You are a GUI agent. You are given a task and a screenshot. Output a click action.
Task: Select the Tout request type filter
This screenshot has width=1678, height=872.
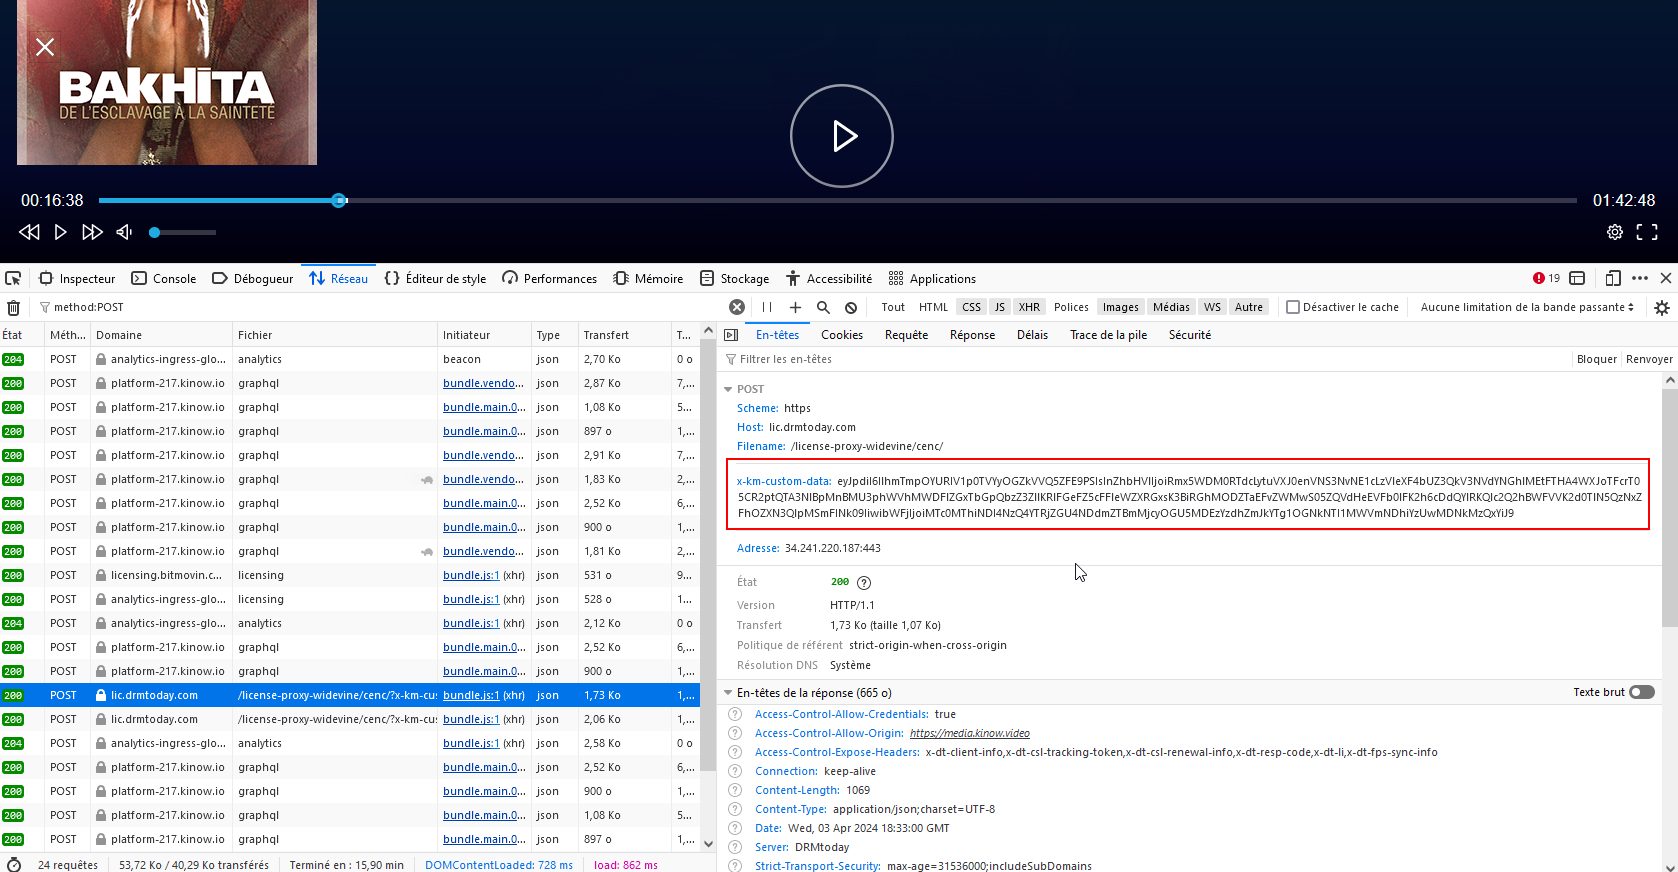(x=893, y=308)
